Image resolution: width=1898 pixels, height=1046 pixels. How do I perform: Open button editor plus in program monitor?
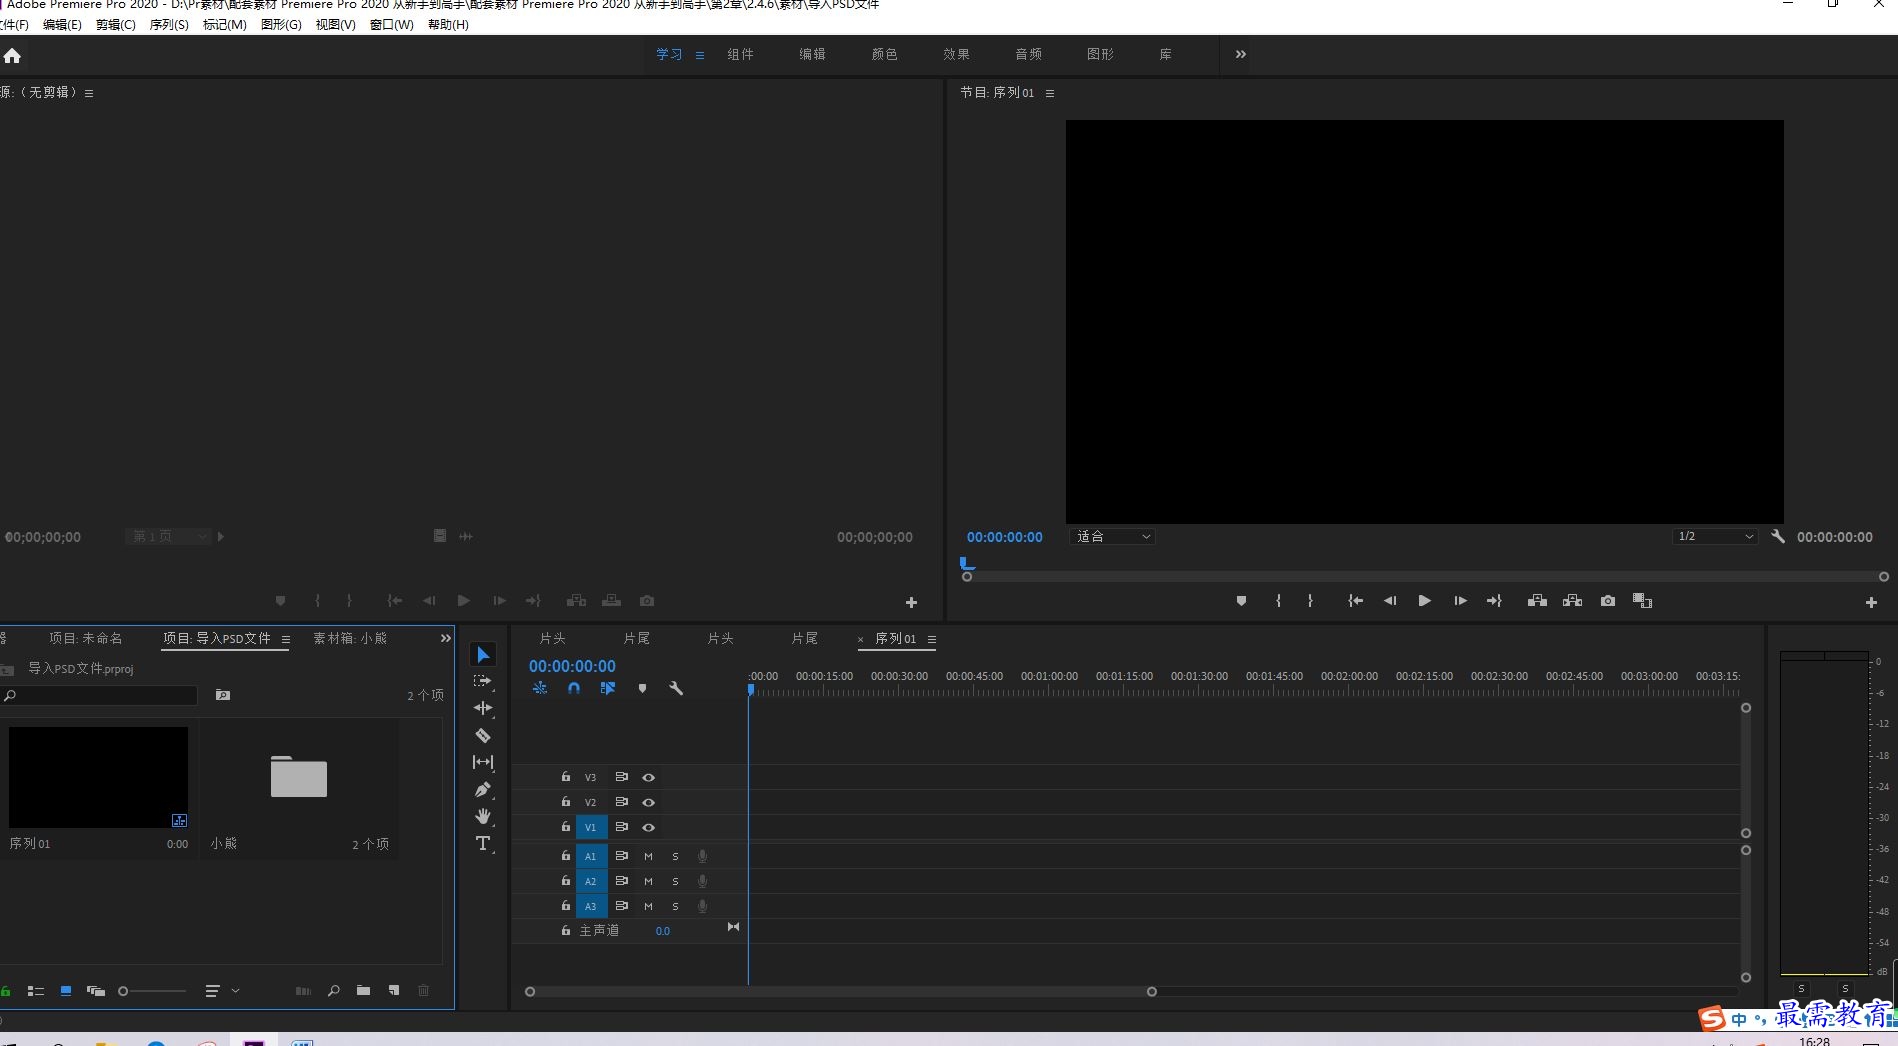pos(1871,602)
